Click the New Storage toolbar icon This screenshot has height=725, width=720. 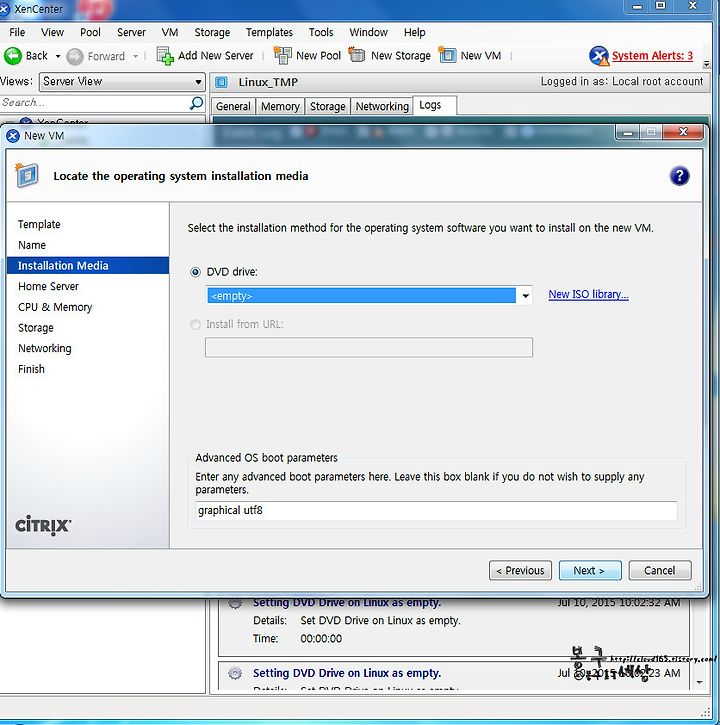(357, 55)
